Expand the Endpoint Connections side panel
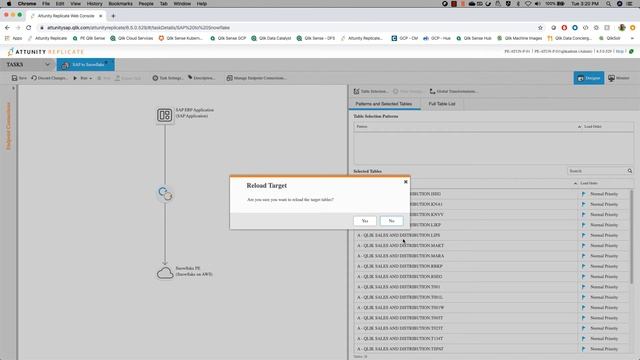The image size is (640, 360). [8, 126]
